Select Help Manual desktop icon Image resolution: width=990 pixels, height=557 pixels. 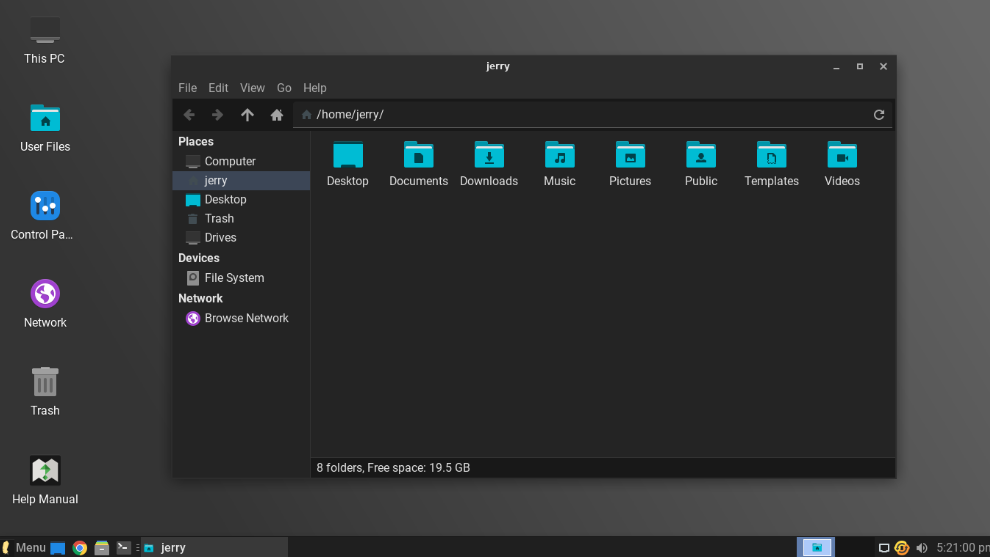[45, 480]
